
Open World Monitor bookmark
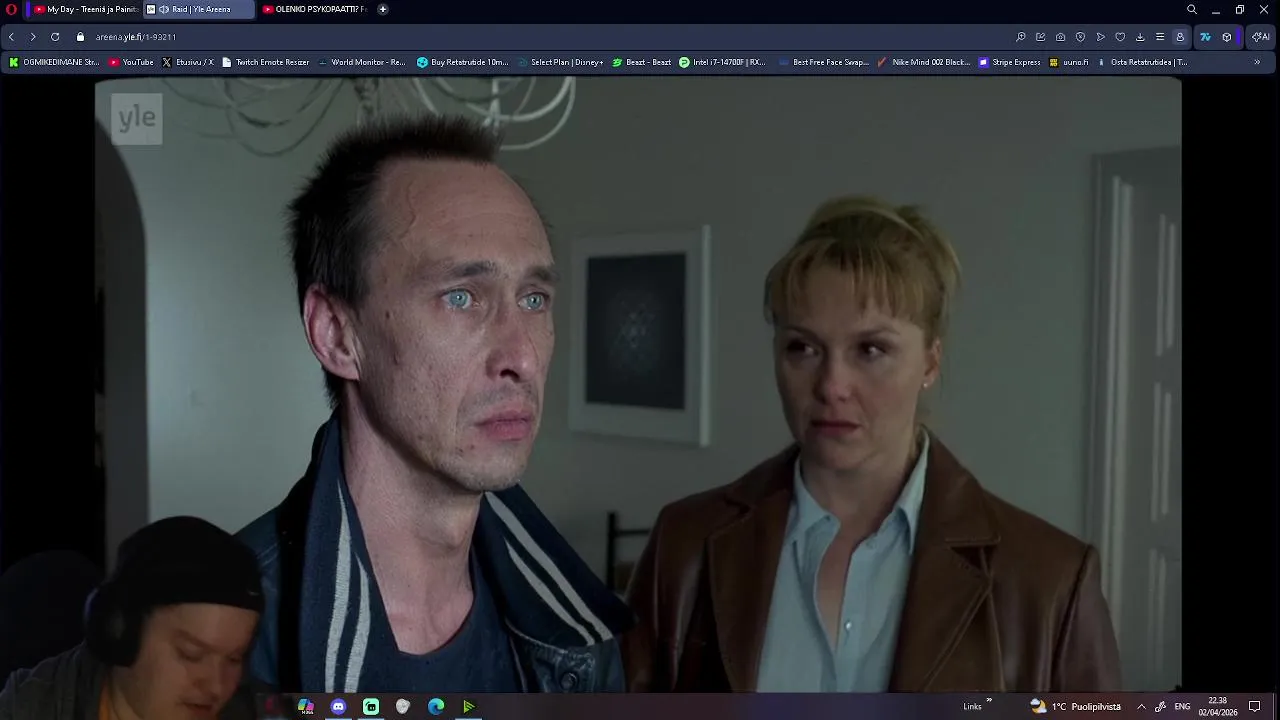point(361,62)
